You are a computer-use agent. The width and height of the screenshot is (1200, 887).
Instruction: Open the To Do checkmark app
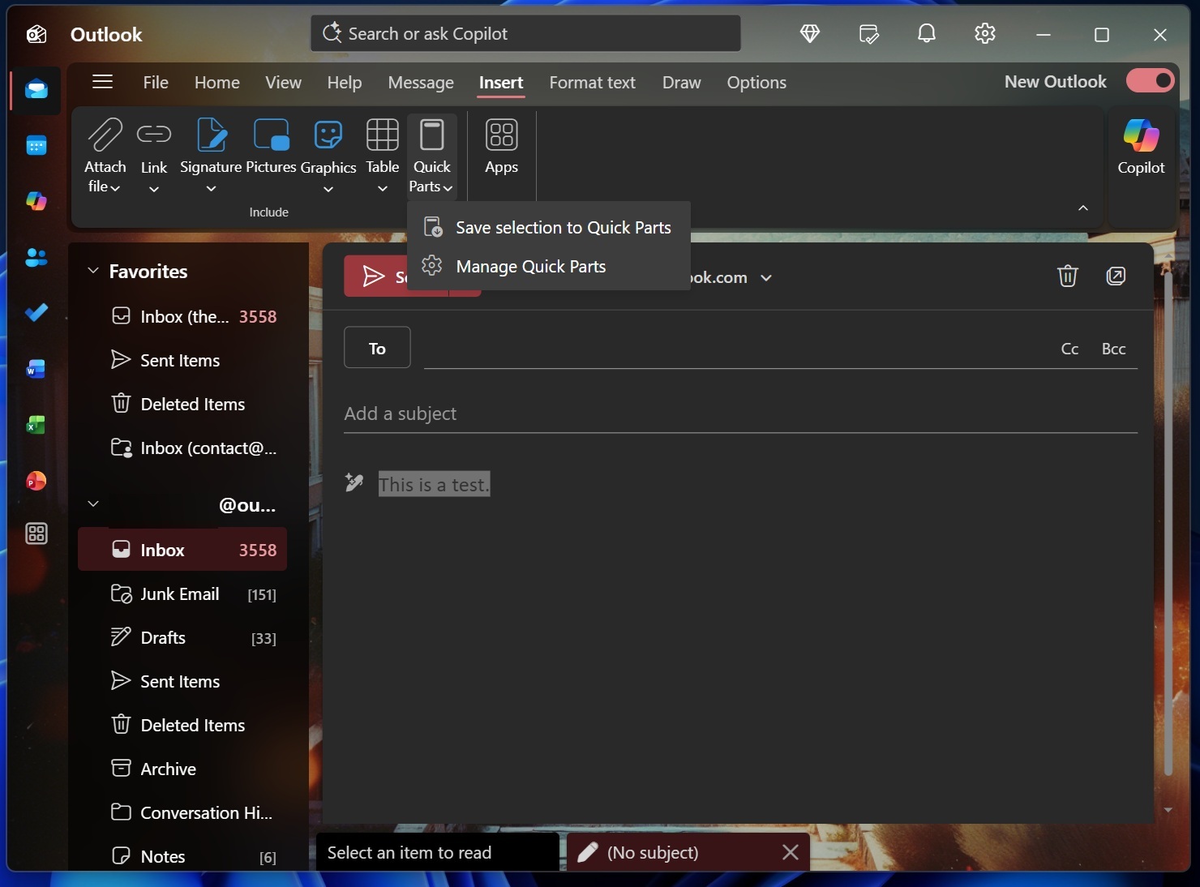(36, 313)
